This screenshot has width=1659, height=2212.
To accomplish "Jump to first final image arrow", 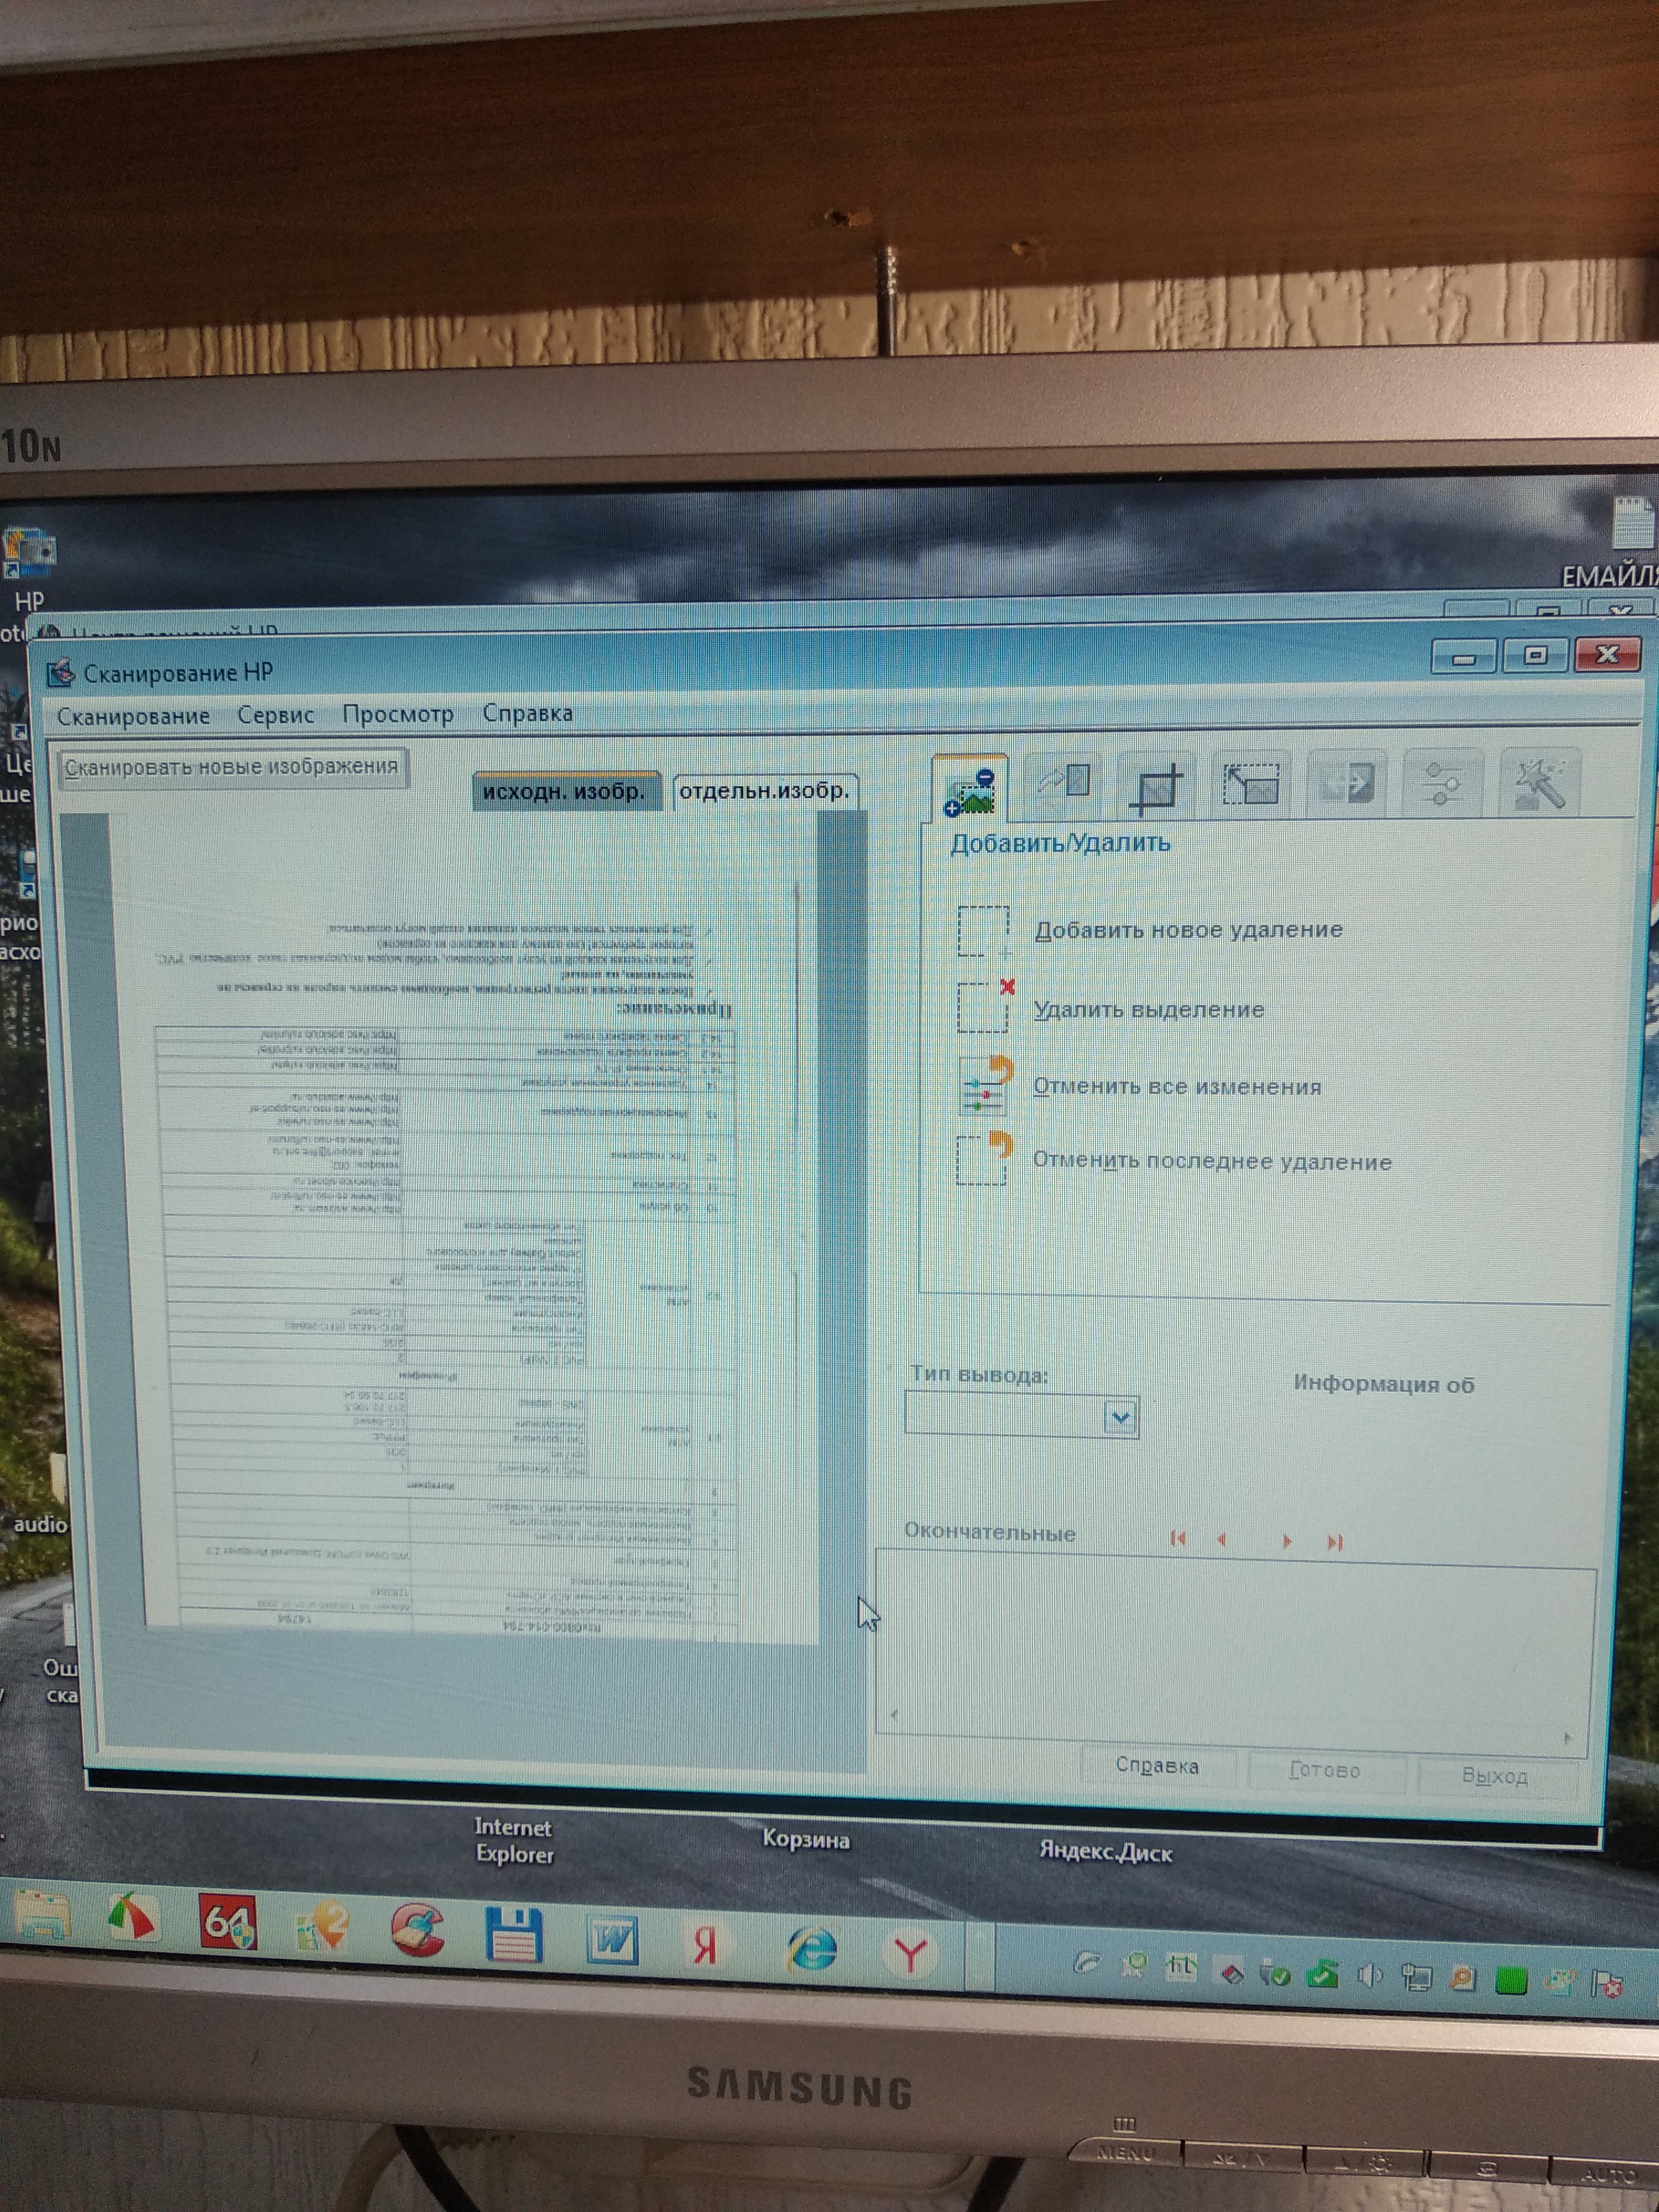I will point(1177,1538).
